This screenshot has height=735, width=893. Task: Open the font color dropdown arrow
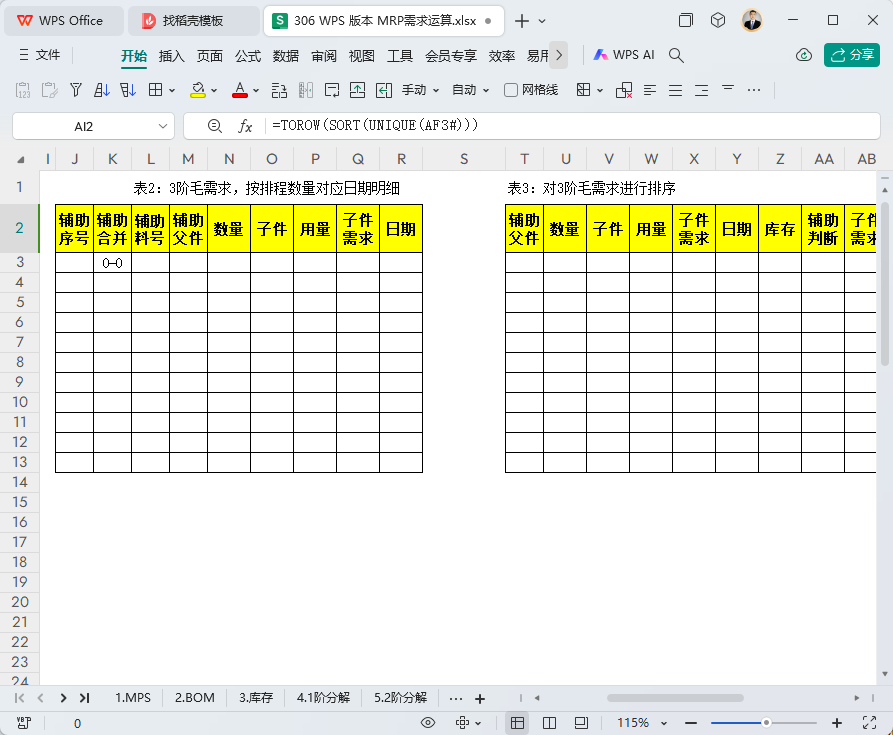point(256,91)
